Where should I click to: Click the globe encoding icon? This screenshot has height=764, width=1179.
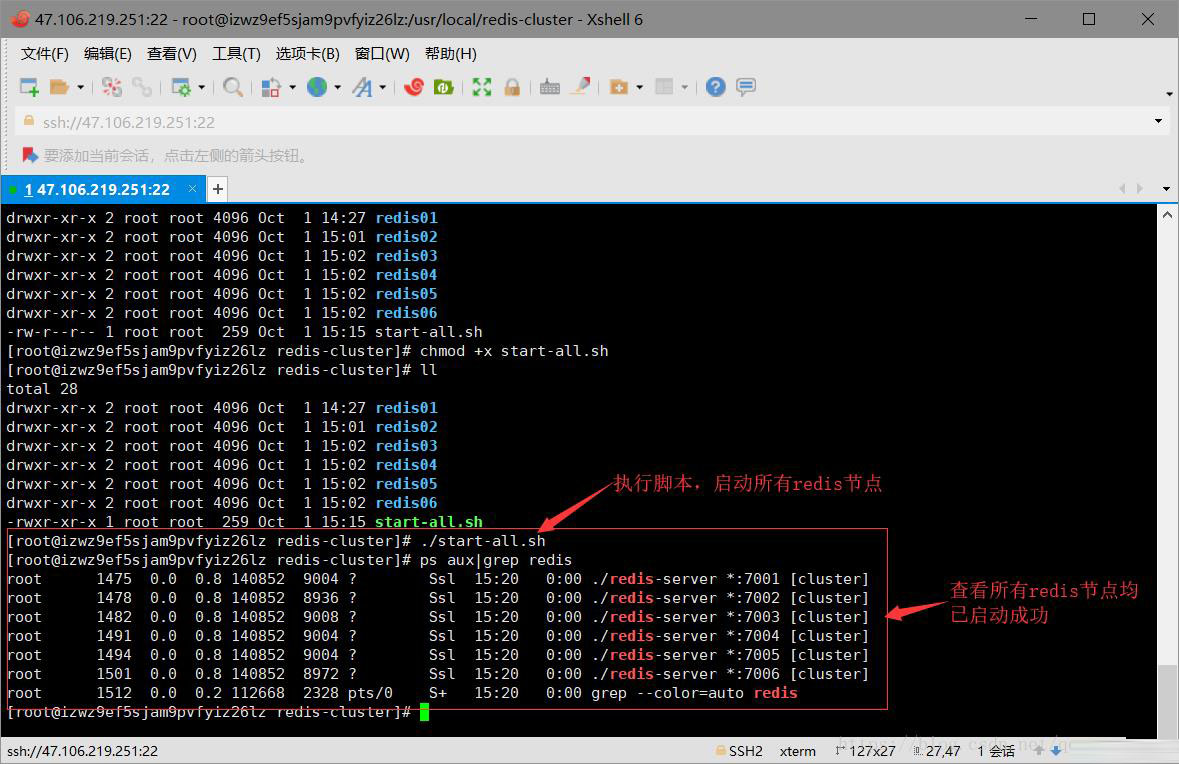click(317, 87)
